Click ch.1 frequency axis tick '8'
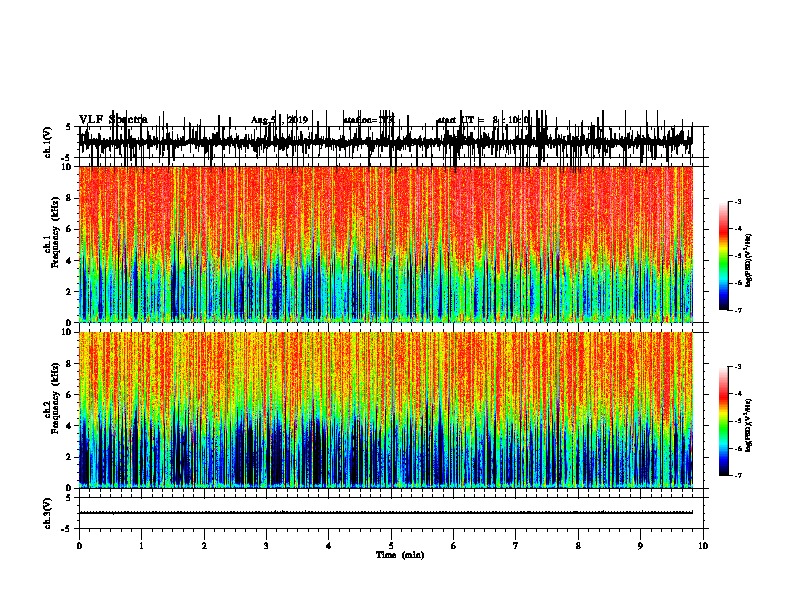This screenshot has height=612, width=792. [x=69, y=198]
